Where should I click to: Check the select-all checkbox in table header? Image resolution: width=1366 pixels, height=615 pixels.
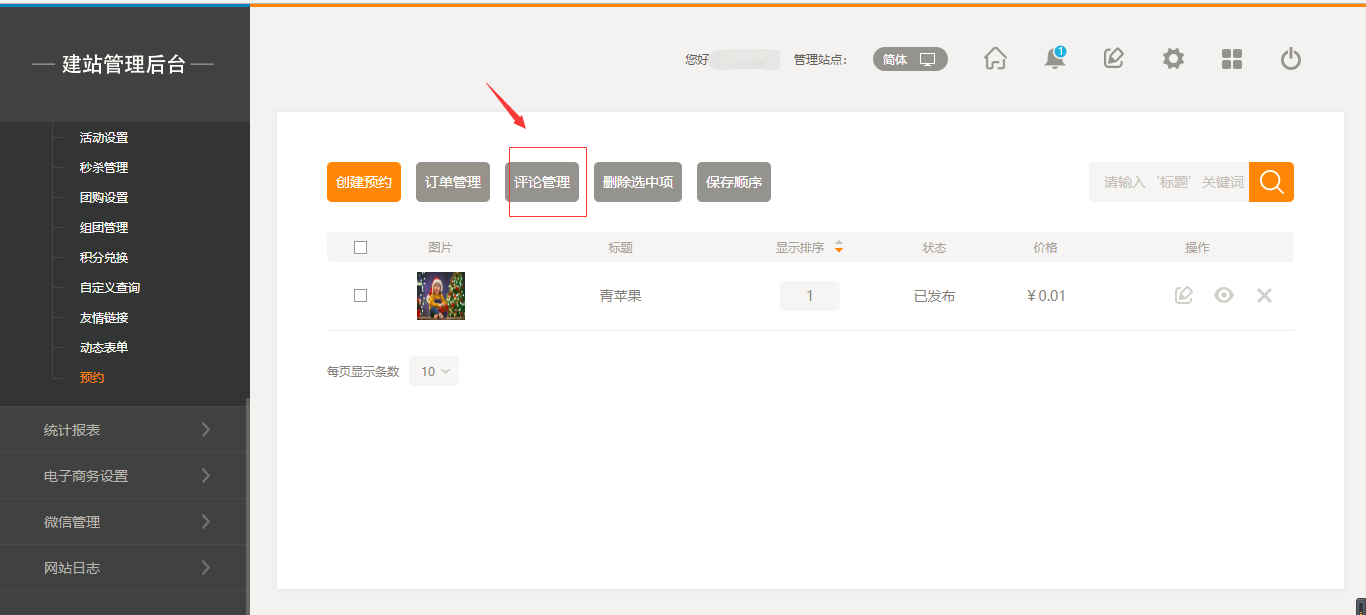click(x=361, y=248)
